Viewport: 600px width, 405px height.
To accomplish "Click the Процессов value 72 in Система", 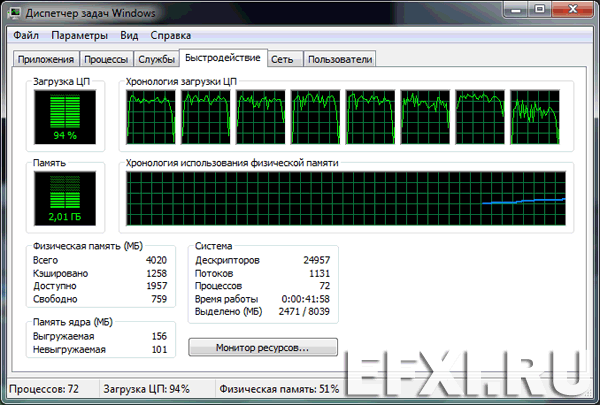I will pyautogui.click(x=324, y=286).
